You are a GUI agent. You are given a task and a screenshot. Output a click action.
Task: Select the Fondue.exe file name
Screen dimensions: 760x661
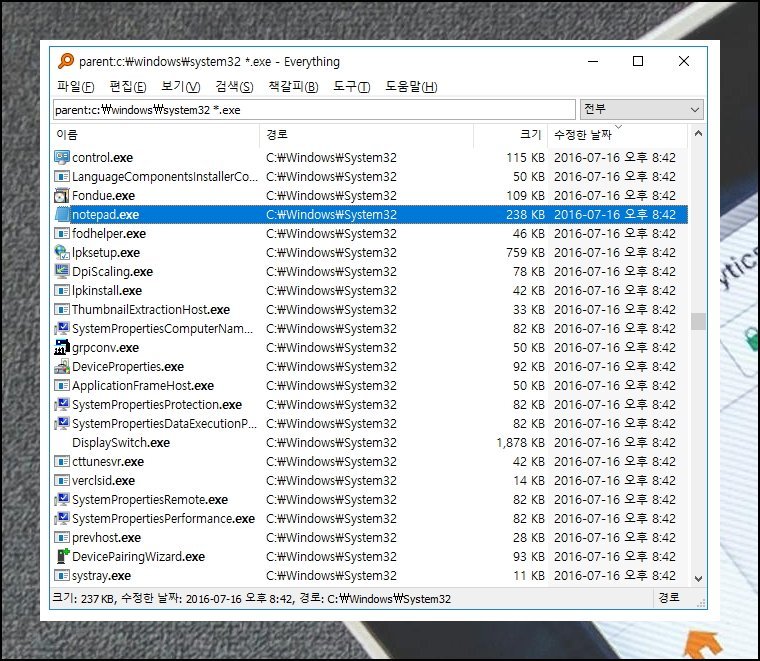click(x=103, y=195)
